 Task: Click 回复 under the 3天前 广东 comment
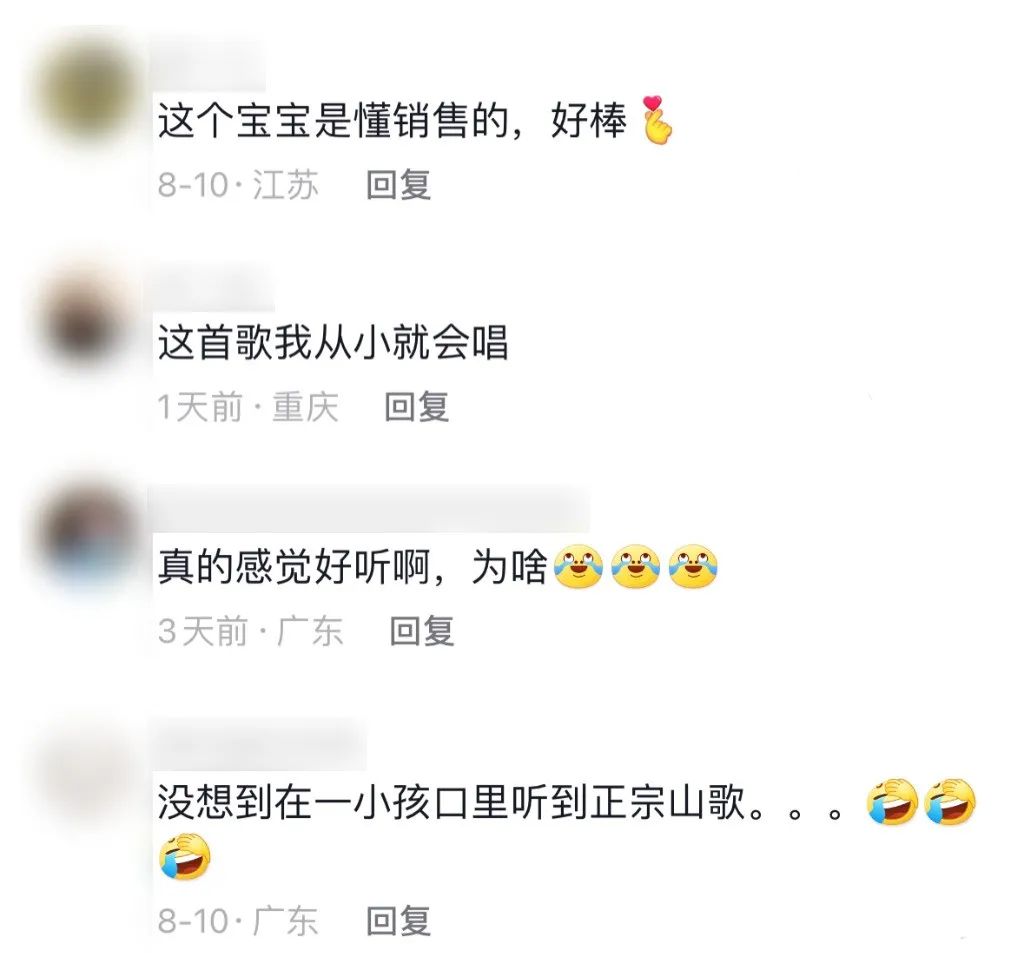[422, 631]
